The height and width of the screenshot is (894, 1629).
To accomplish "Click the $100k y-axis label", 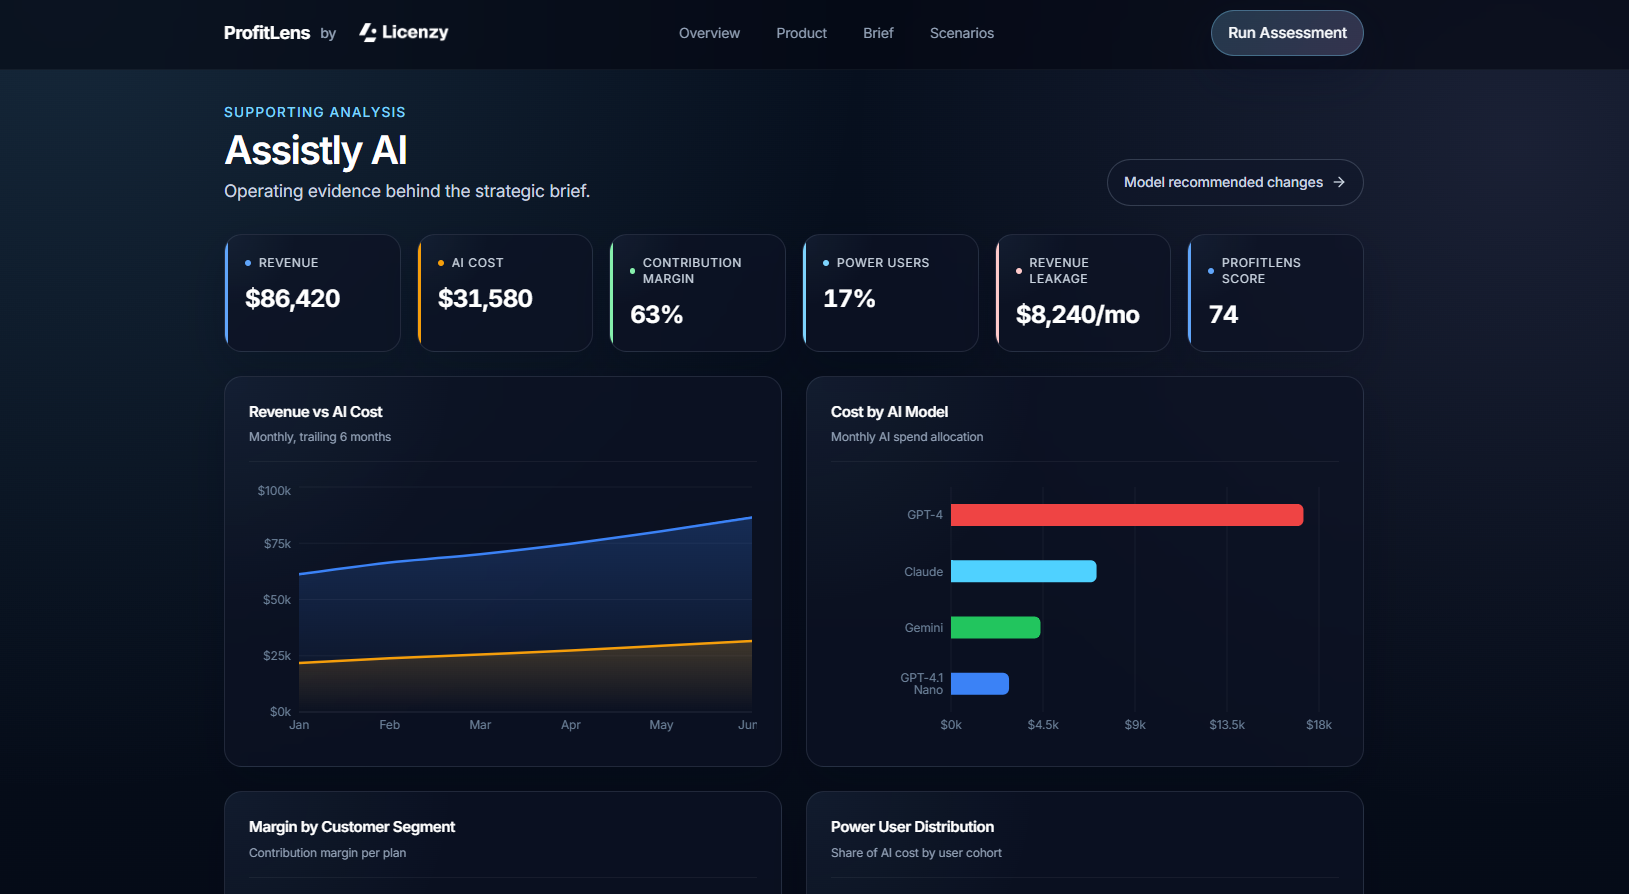I will click(x=274, y=491).
